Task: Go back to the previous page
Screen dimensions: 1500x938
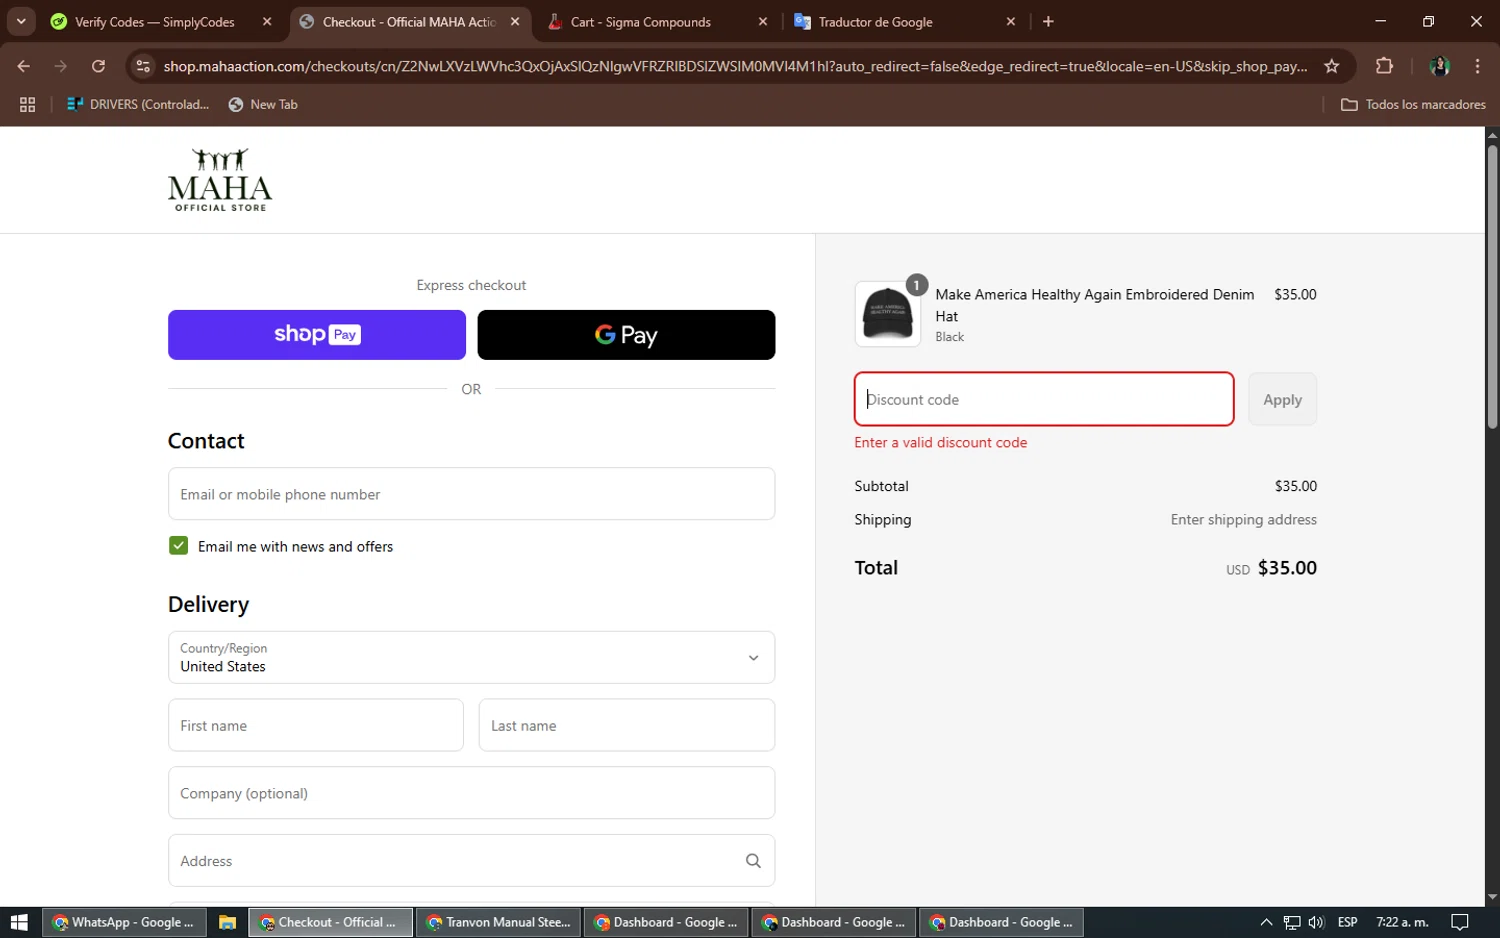Action: tap(24, 66)
